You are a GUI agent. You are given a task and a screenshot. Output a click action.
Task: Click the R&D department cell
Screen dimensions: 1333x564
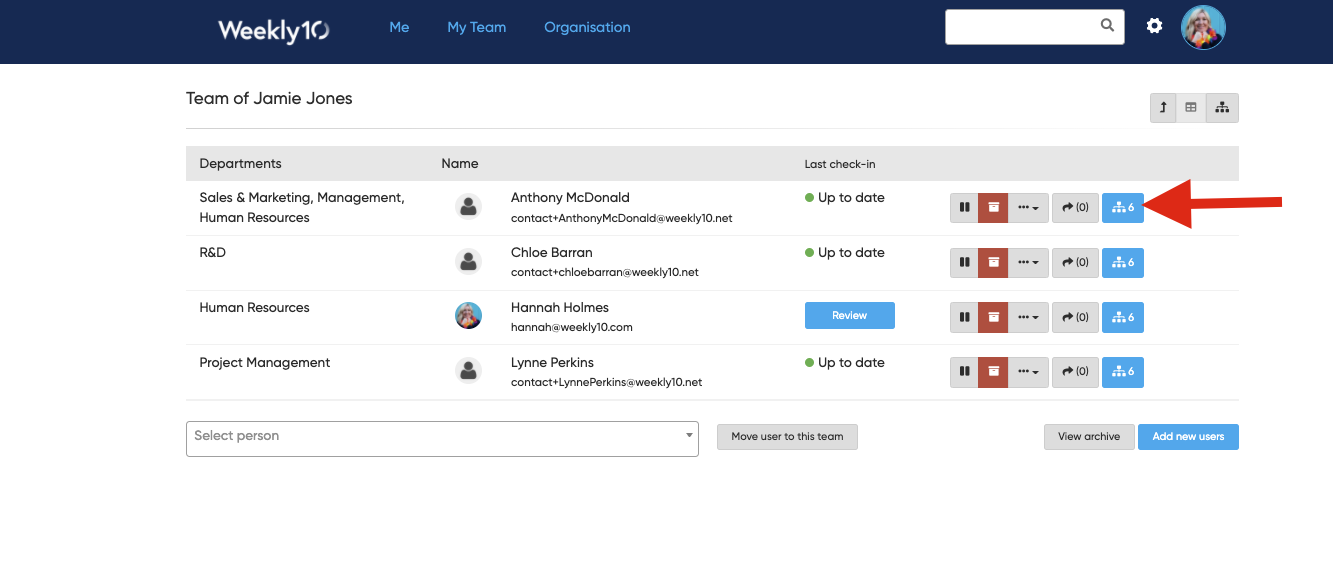point(213,253)
